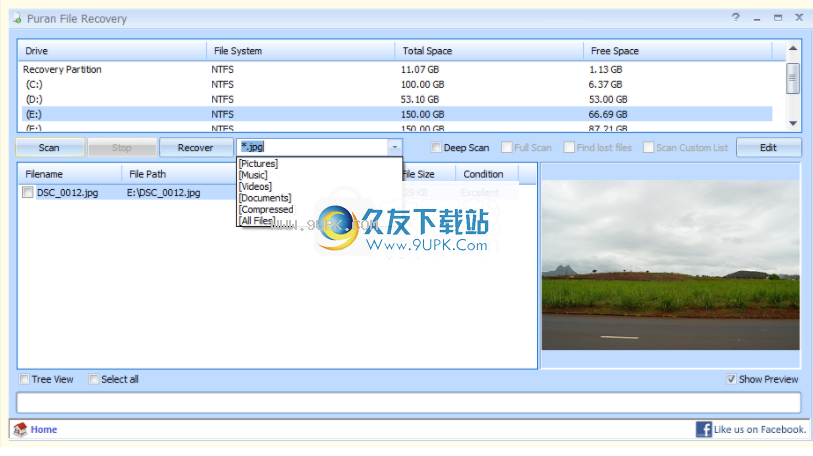This screenshot has height=456, width=813.
Task: Close the Puran File Recovery window
Action: tap(799, 18)
